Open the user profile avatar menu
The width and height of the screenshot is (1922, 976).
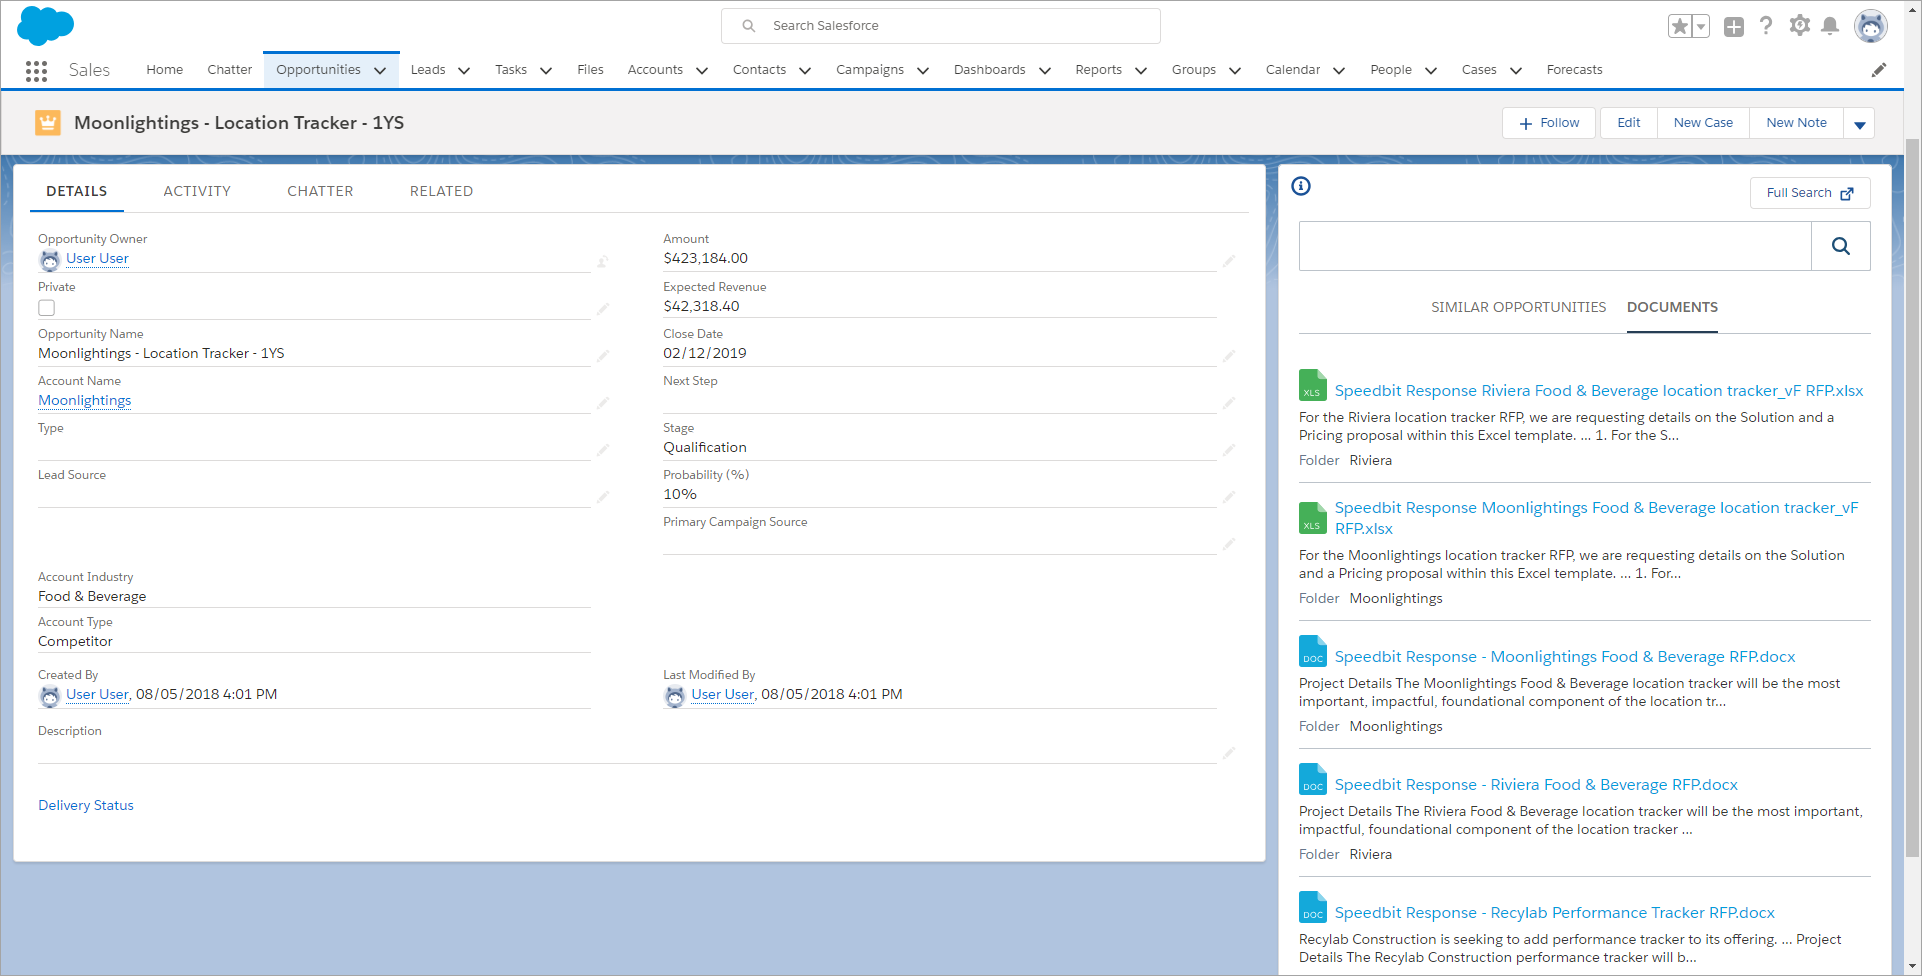click(1870, 26)
